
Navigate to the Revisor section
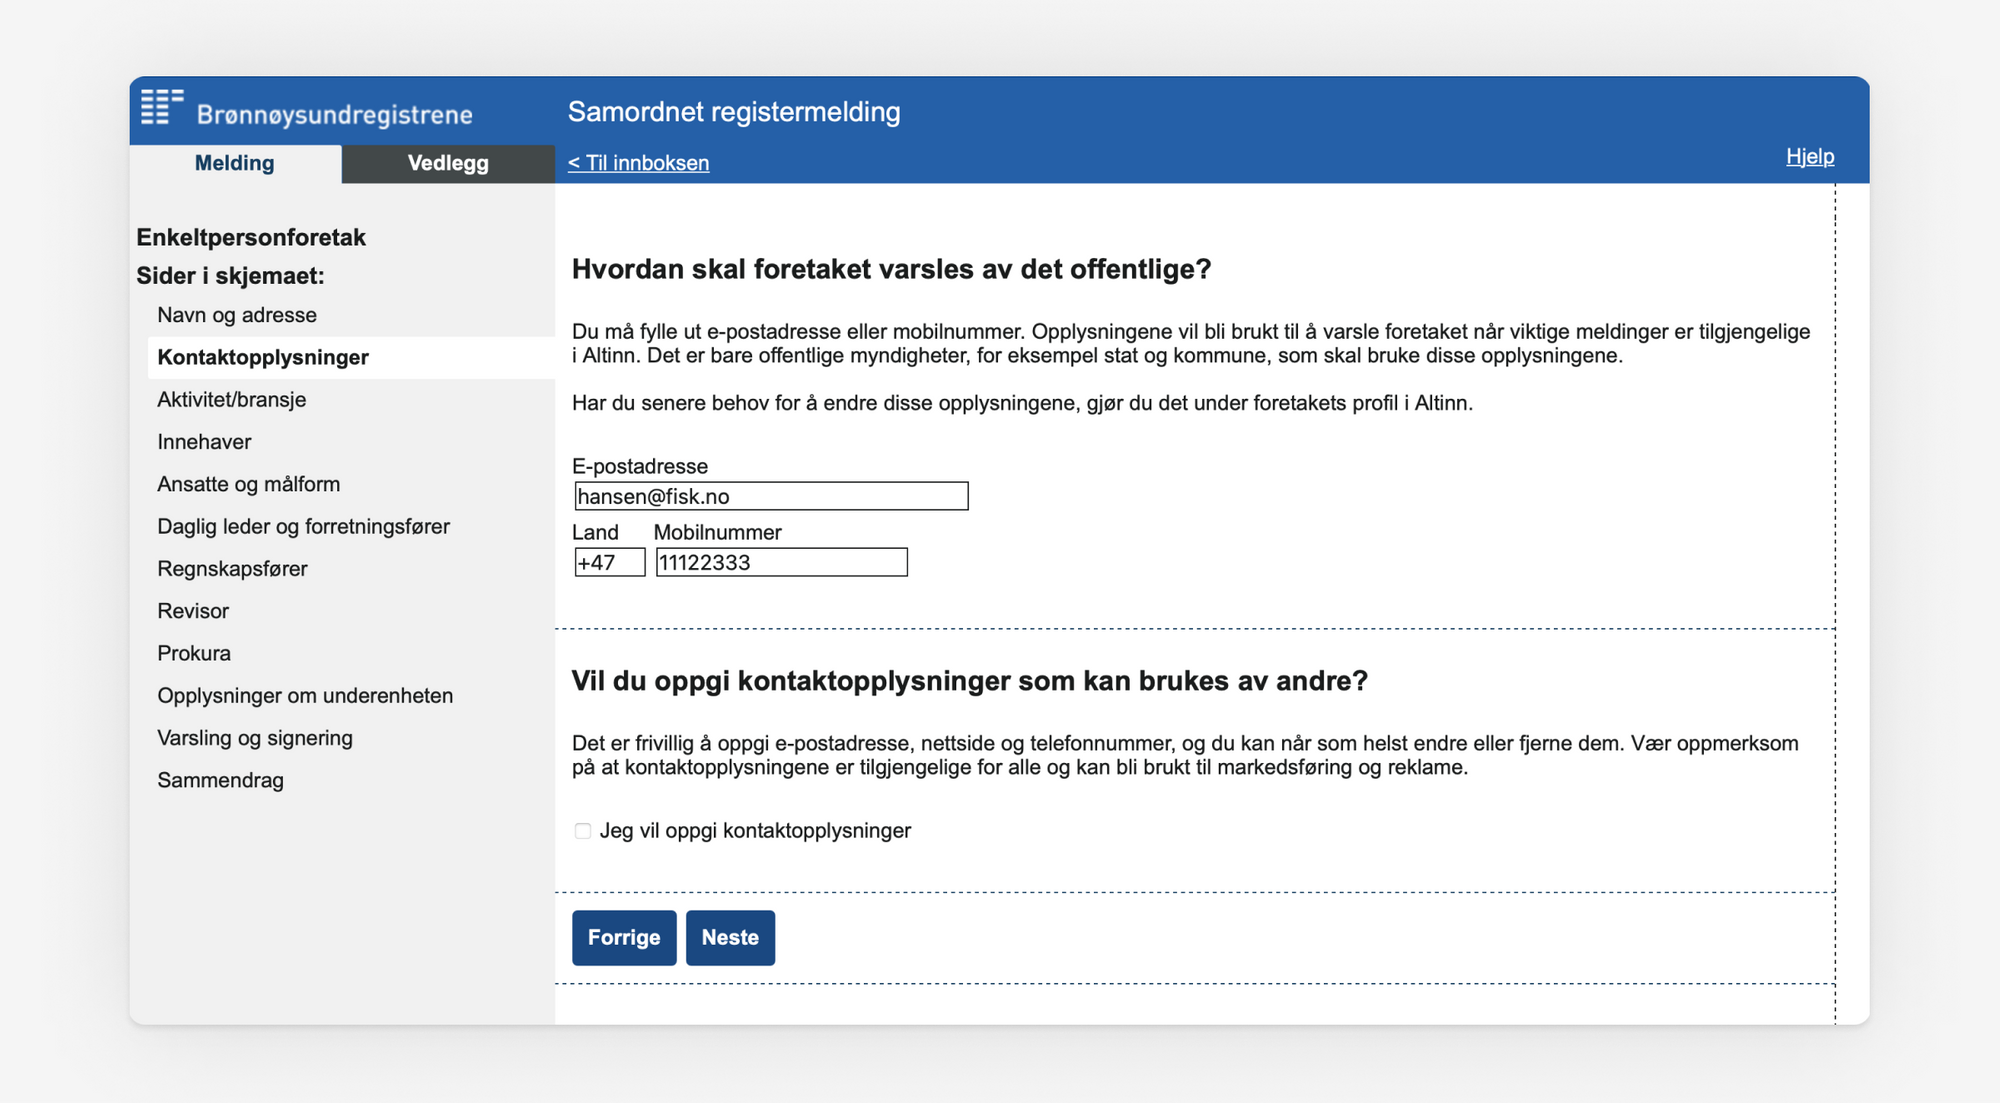[x=193, y=610]
